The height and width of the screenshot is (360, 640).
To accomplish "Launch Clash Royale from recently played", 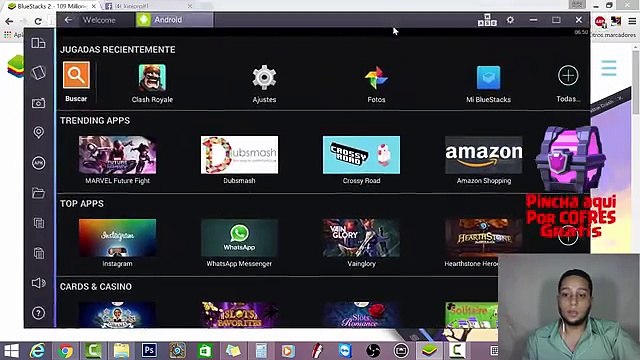I will point(152,78).
